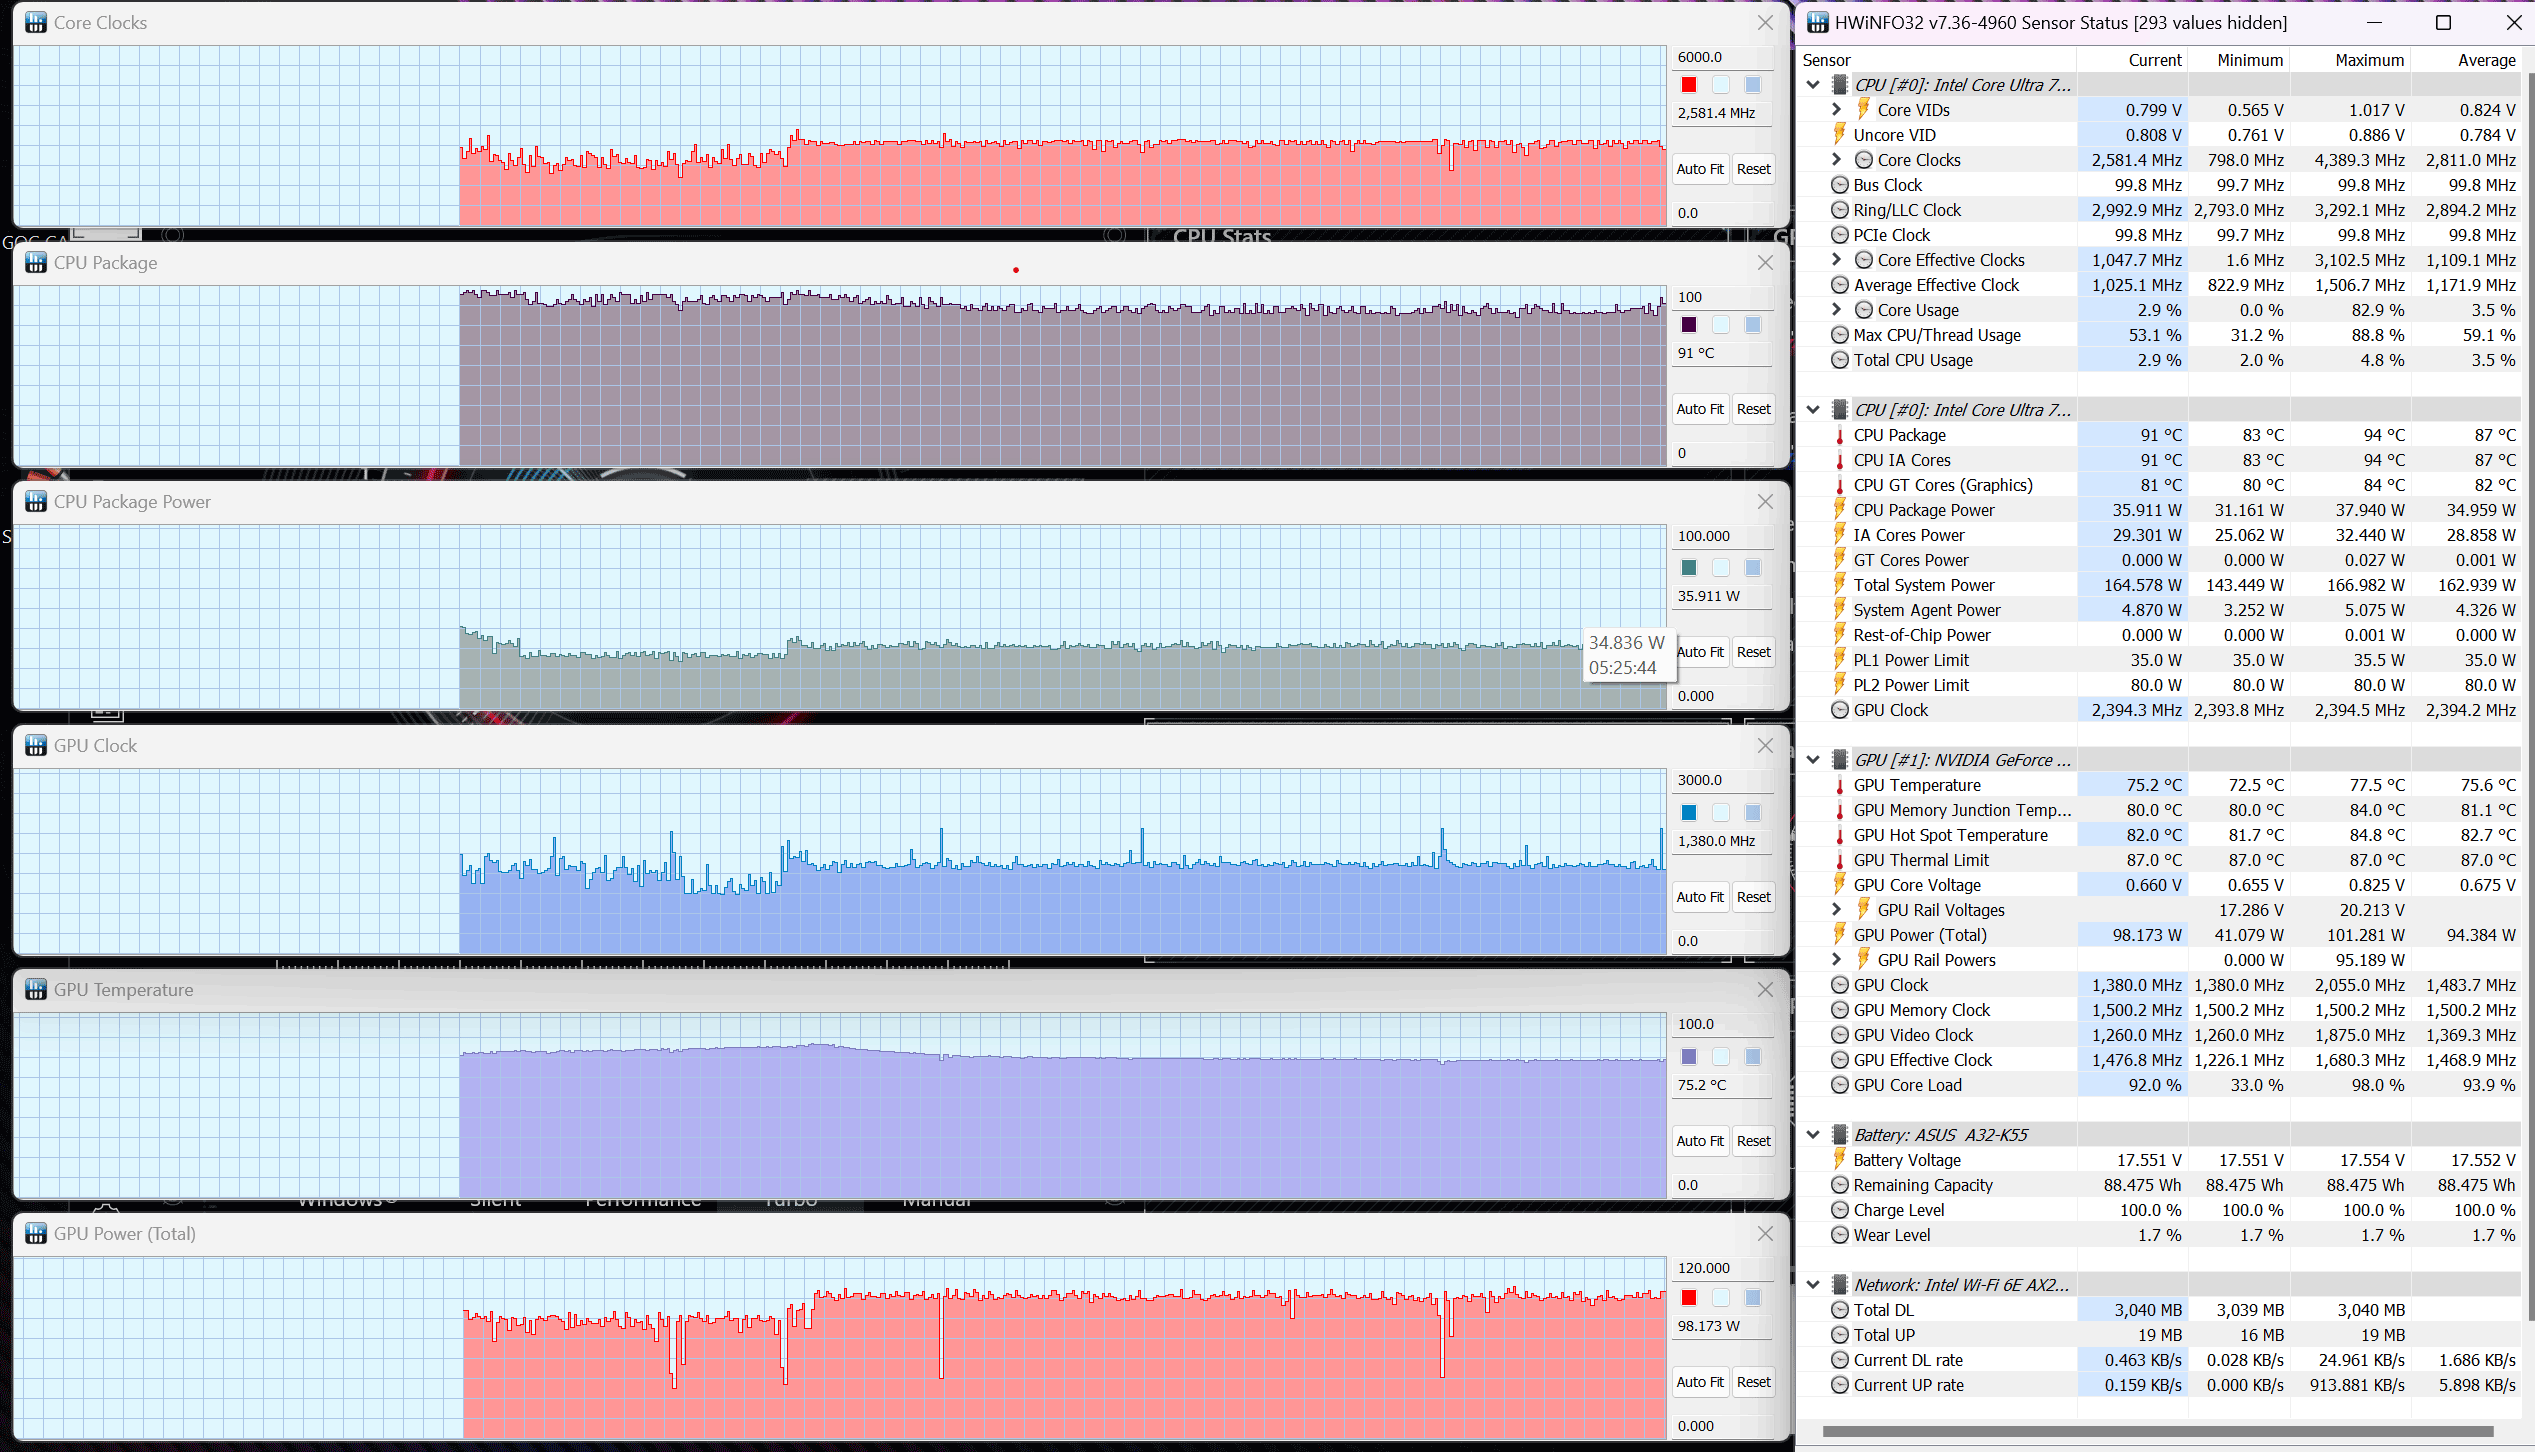Click the horizontal scrollbar of the sensor list

pos(2157,1431)
